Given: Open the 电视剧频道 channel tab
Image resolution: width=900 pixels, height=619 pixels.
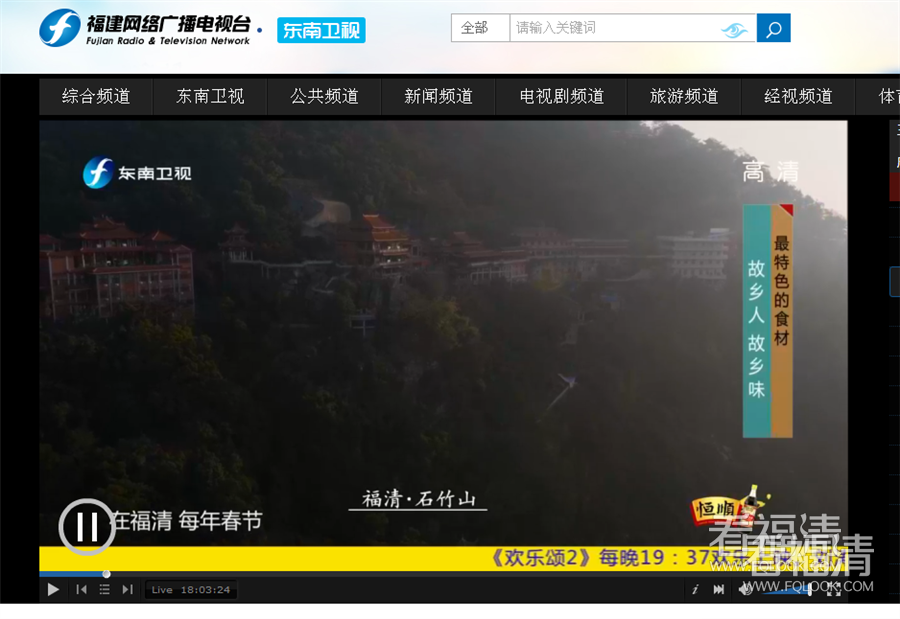Looking at the screenshot, I should [562, 96].
